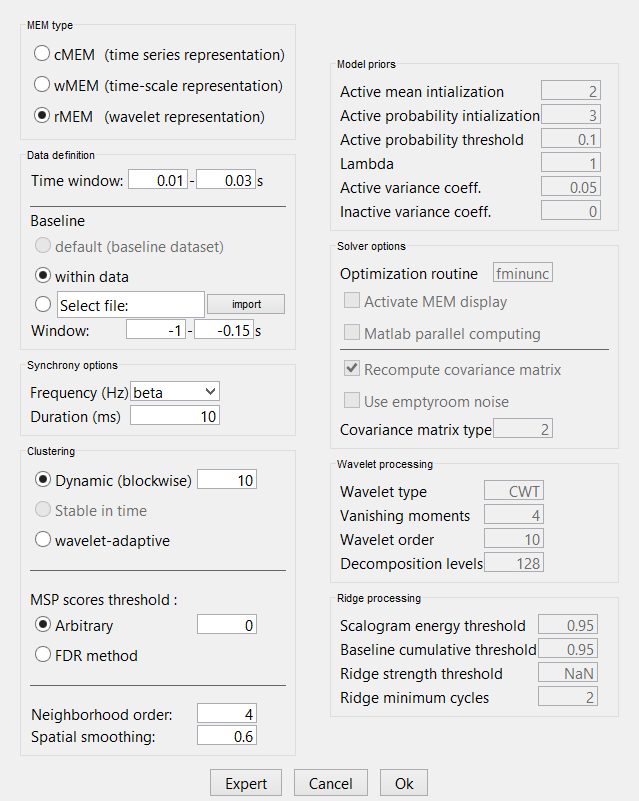
Task: Confirm with the Ok button
Action: pos(403,783)
